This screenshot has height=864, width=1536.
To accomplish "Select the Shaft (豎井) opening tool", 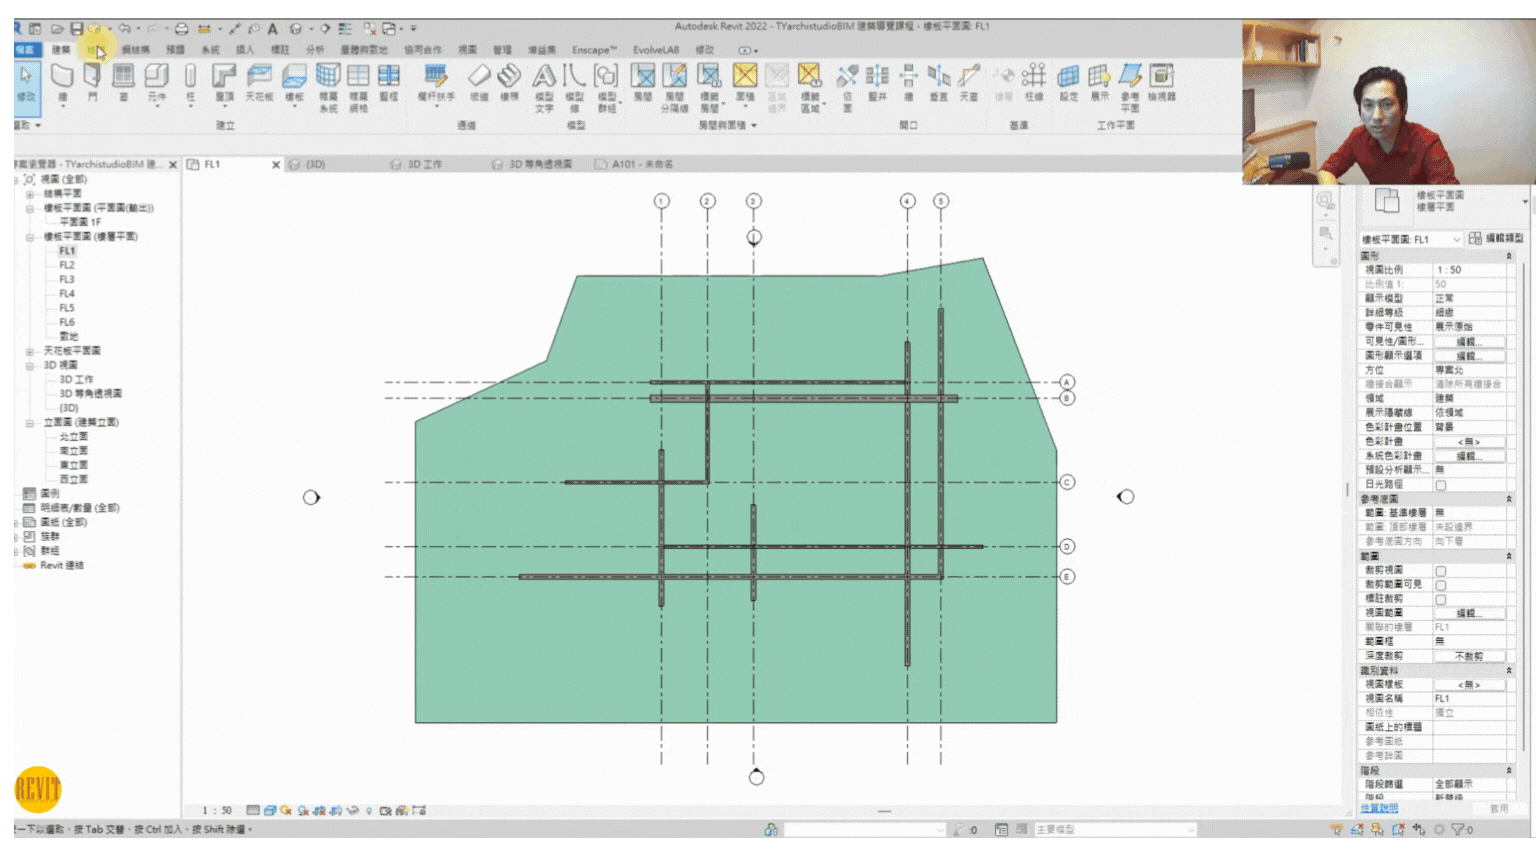I will [x=877, y=82].
